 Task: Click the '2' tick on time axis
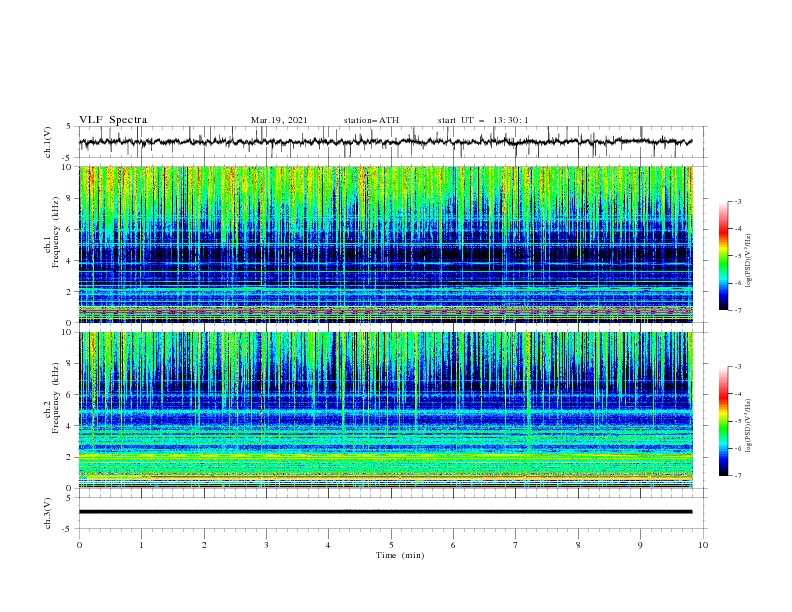click(204, 545)
